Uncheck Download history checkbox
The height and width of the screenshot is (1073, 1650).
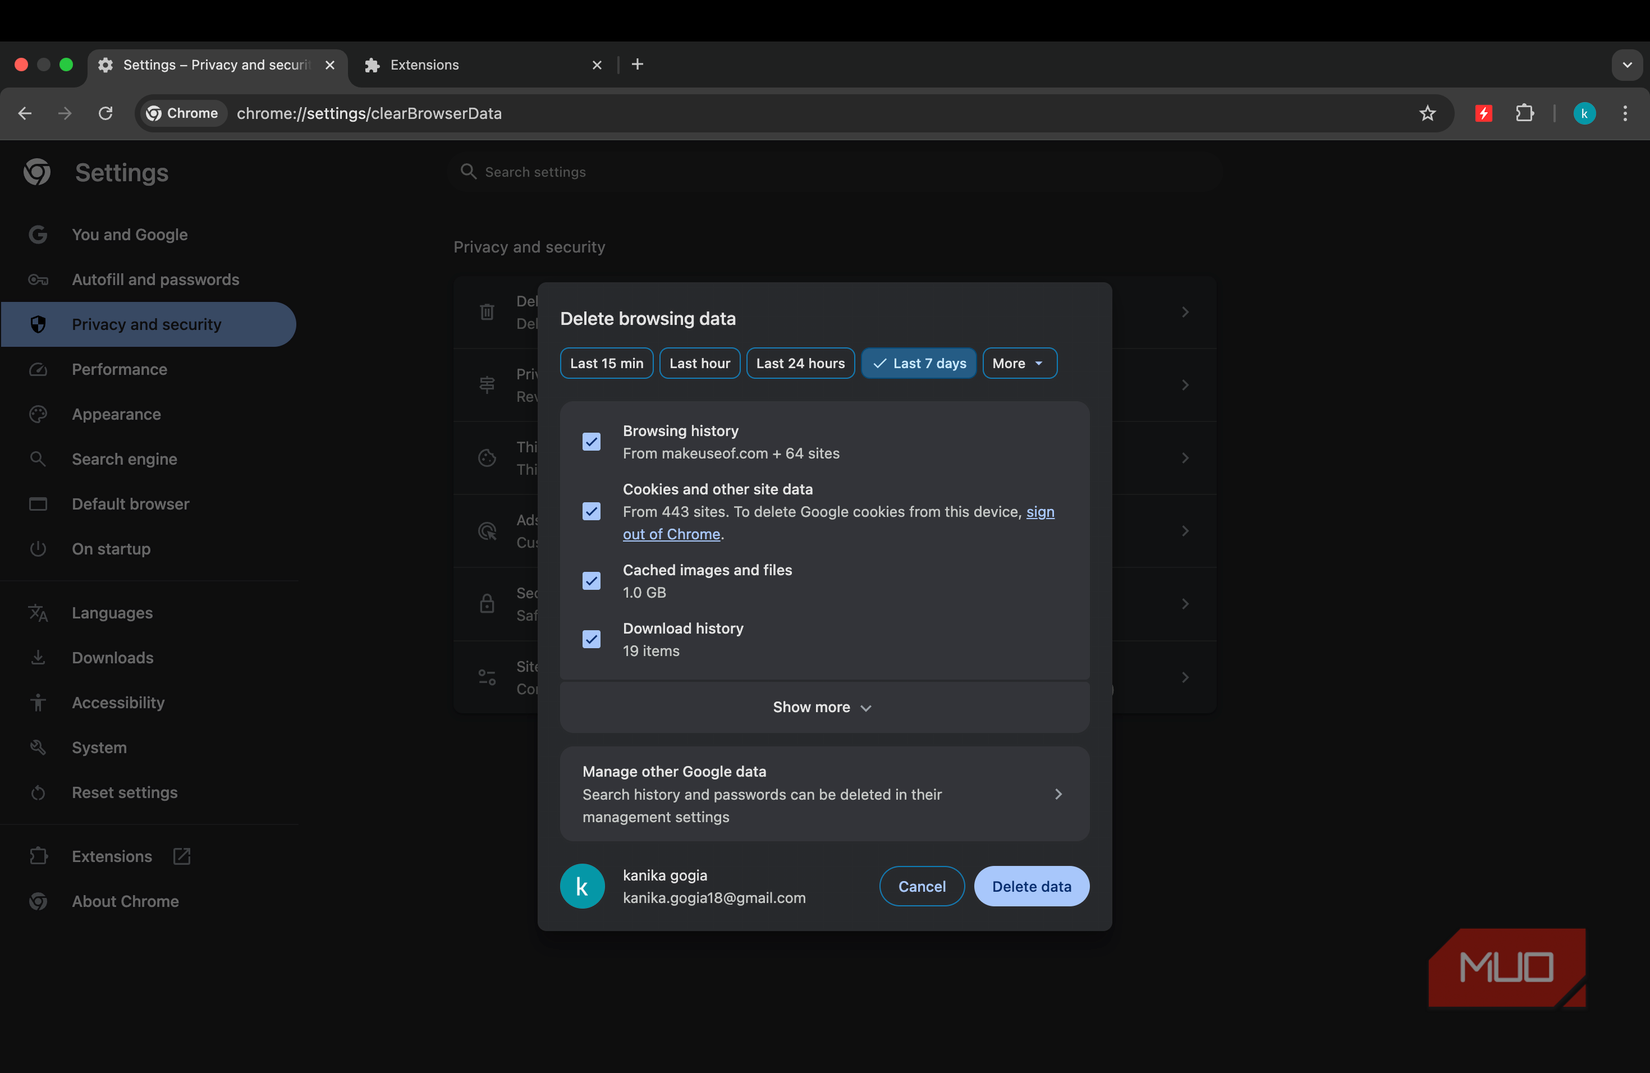(x=592, y=639)
